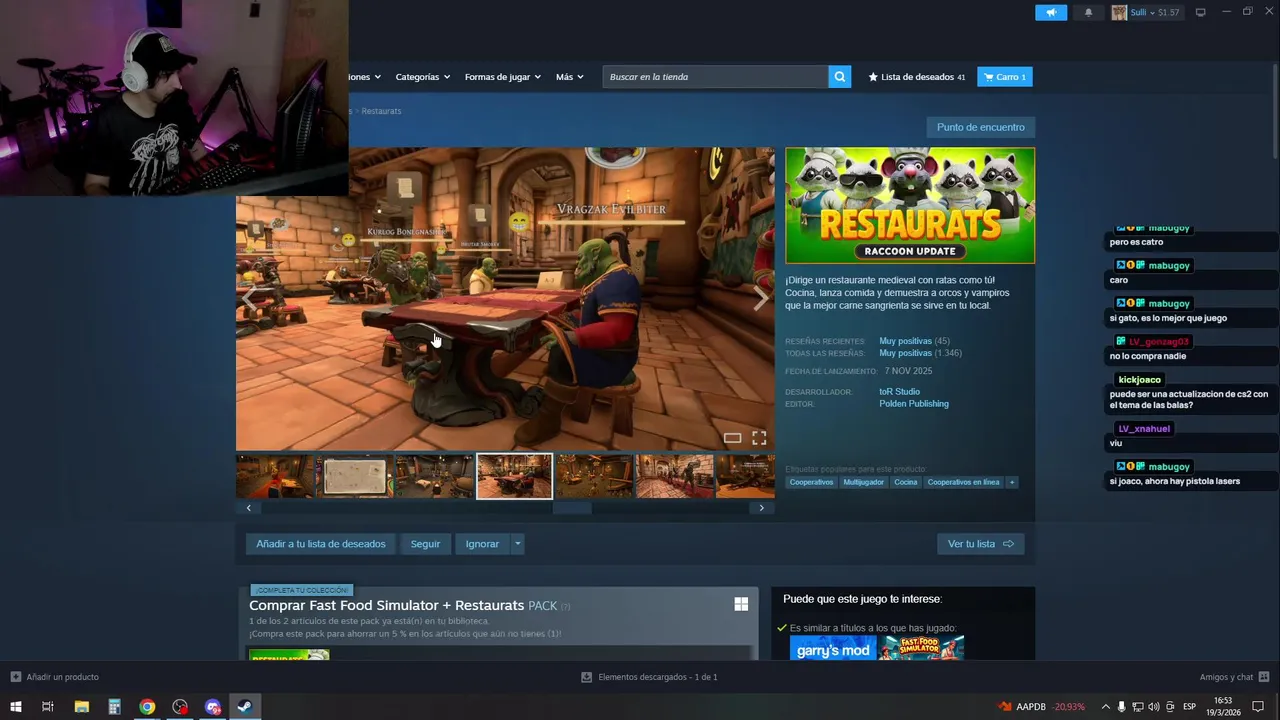Image resolution: width=1280 pixels, height=720 pixels.
Task: Click the Cooperativos en línea tag
Action: 963,482
